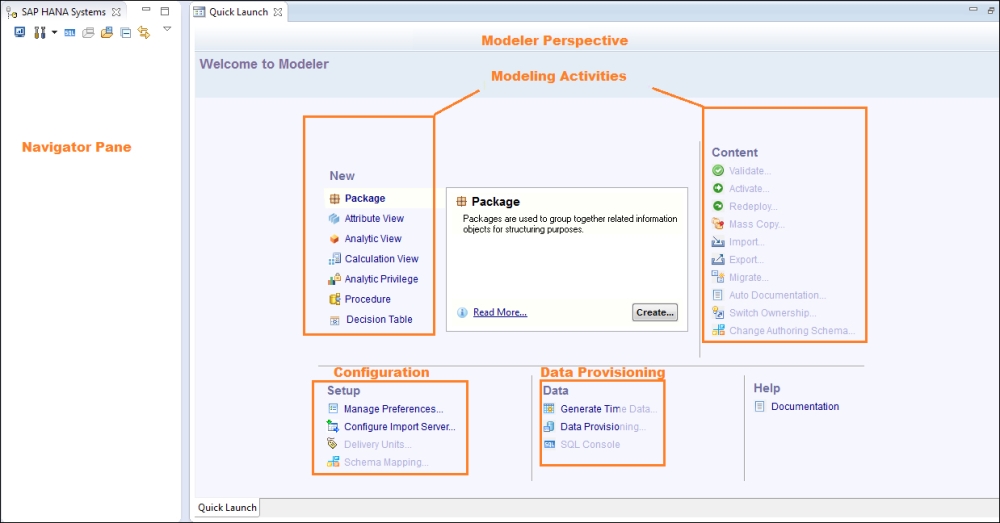Click the Analytic View cube icon
The height and width of the screenshot is (523, 1000).
tap(334, 239)
